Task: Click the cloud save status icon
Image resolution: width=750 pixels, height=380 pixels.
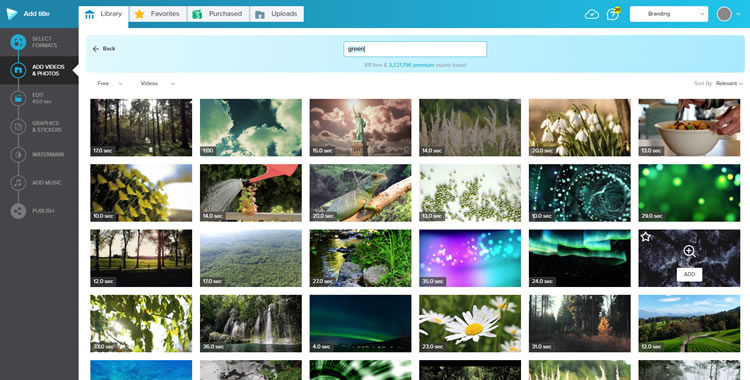Action: pyautogui.click(x=592, y=14)
